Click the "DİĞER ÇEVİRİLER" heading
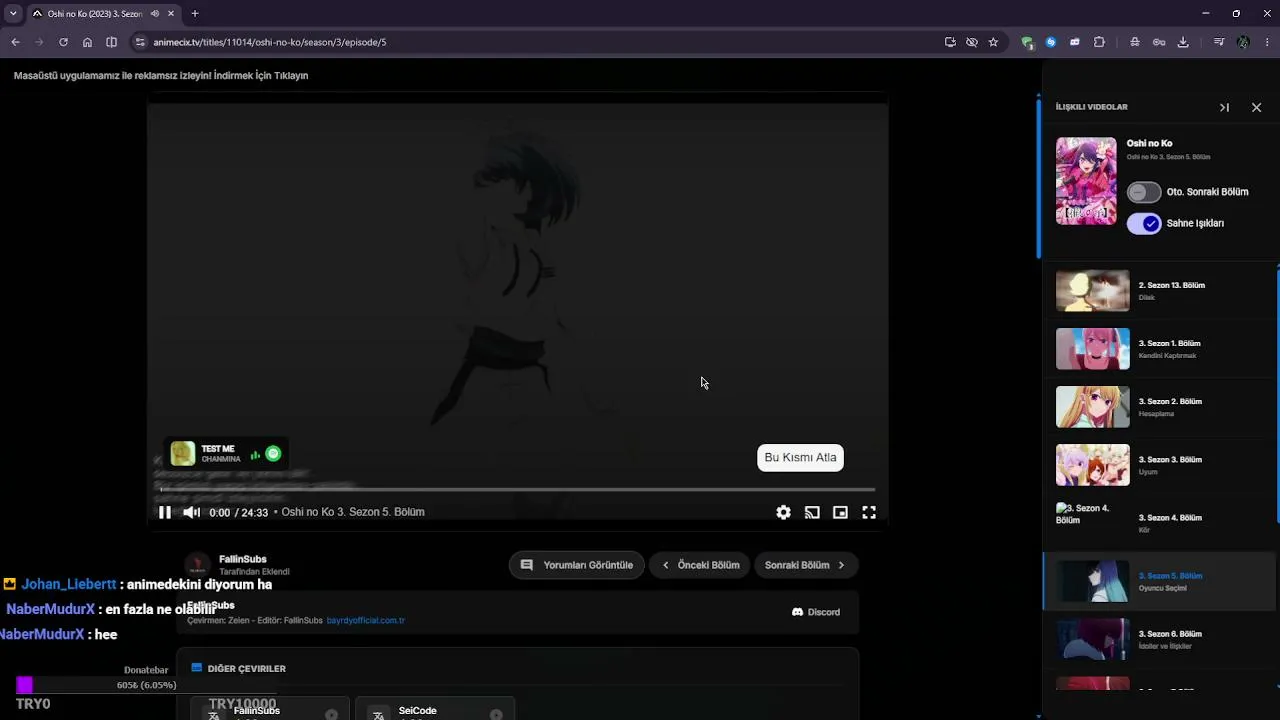This screenshot has width=1280, height=720. coord(246,668)
